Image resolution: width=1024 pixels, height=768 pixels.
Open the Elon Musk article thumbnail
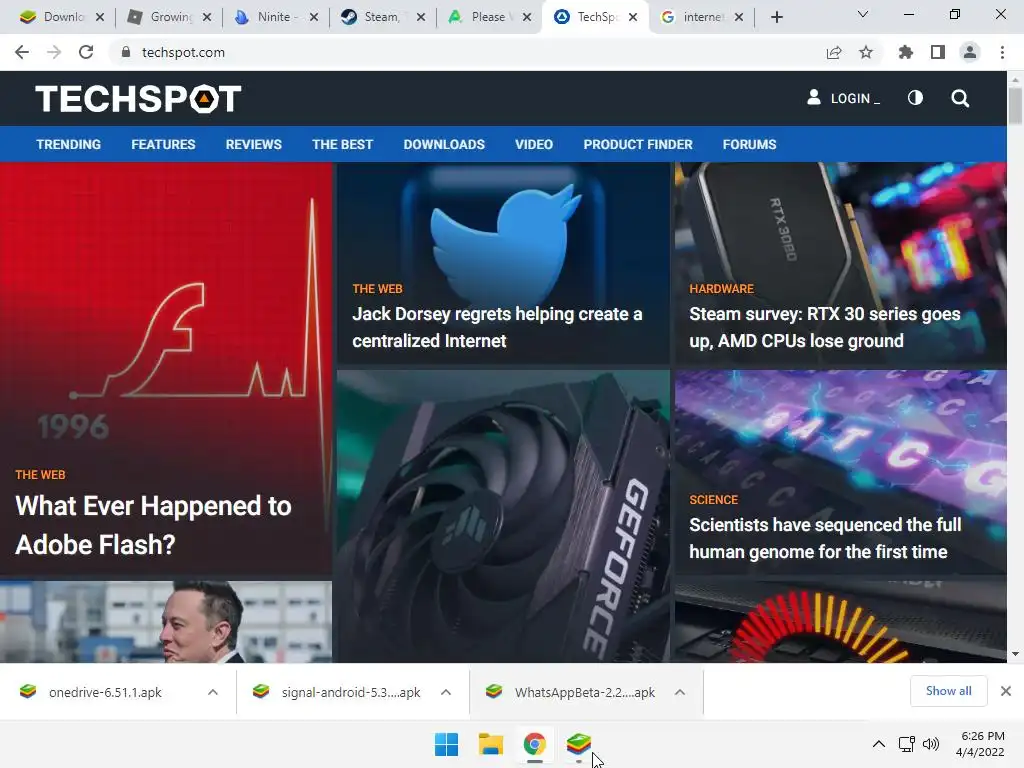tap(166, 622)
